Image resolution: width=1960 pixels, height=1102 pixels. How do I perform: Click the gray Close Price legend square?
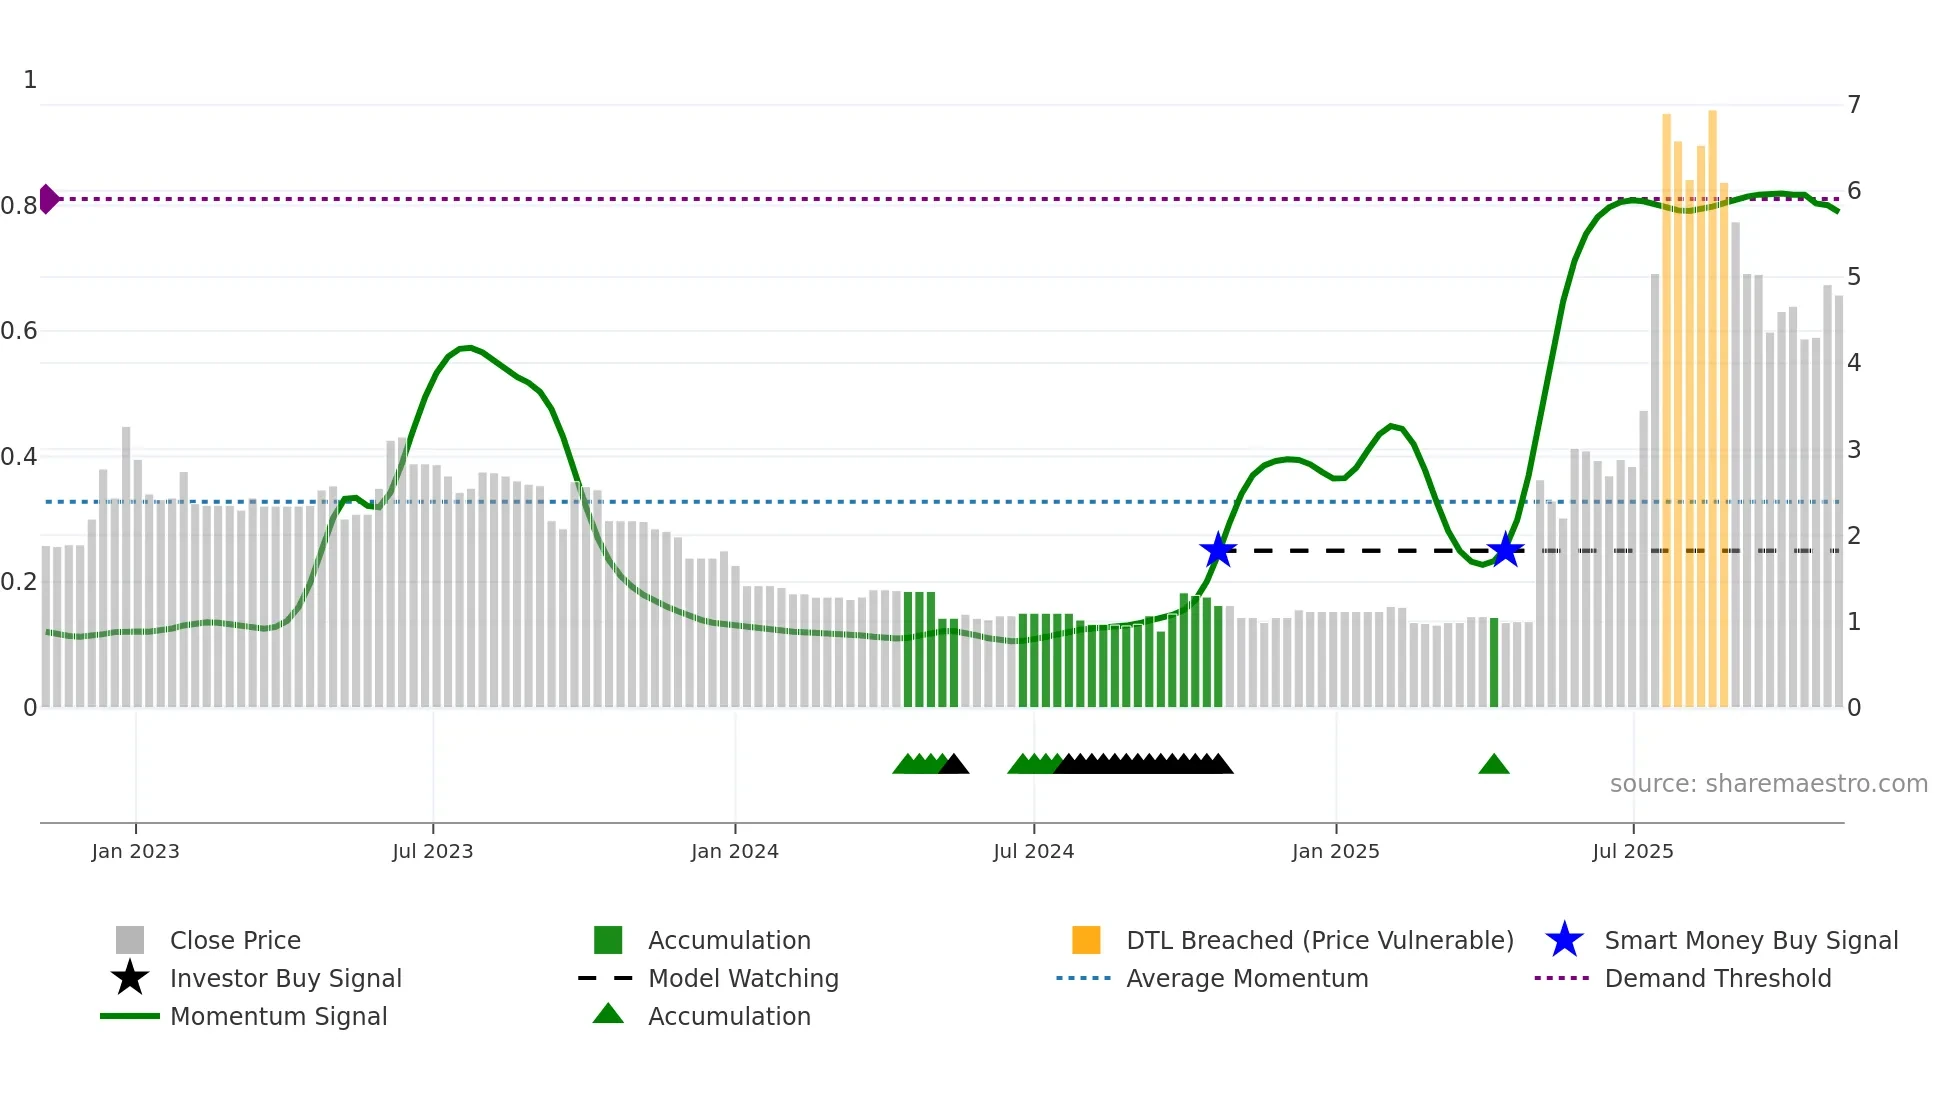(130, 940)
